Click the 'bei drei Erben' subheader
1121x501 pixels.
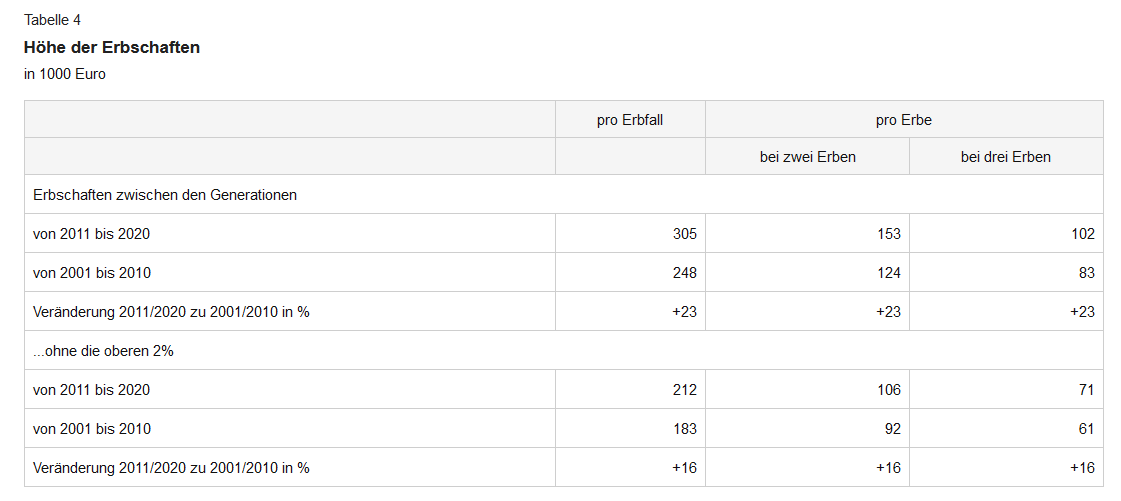(1005, 157)
